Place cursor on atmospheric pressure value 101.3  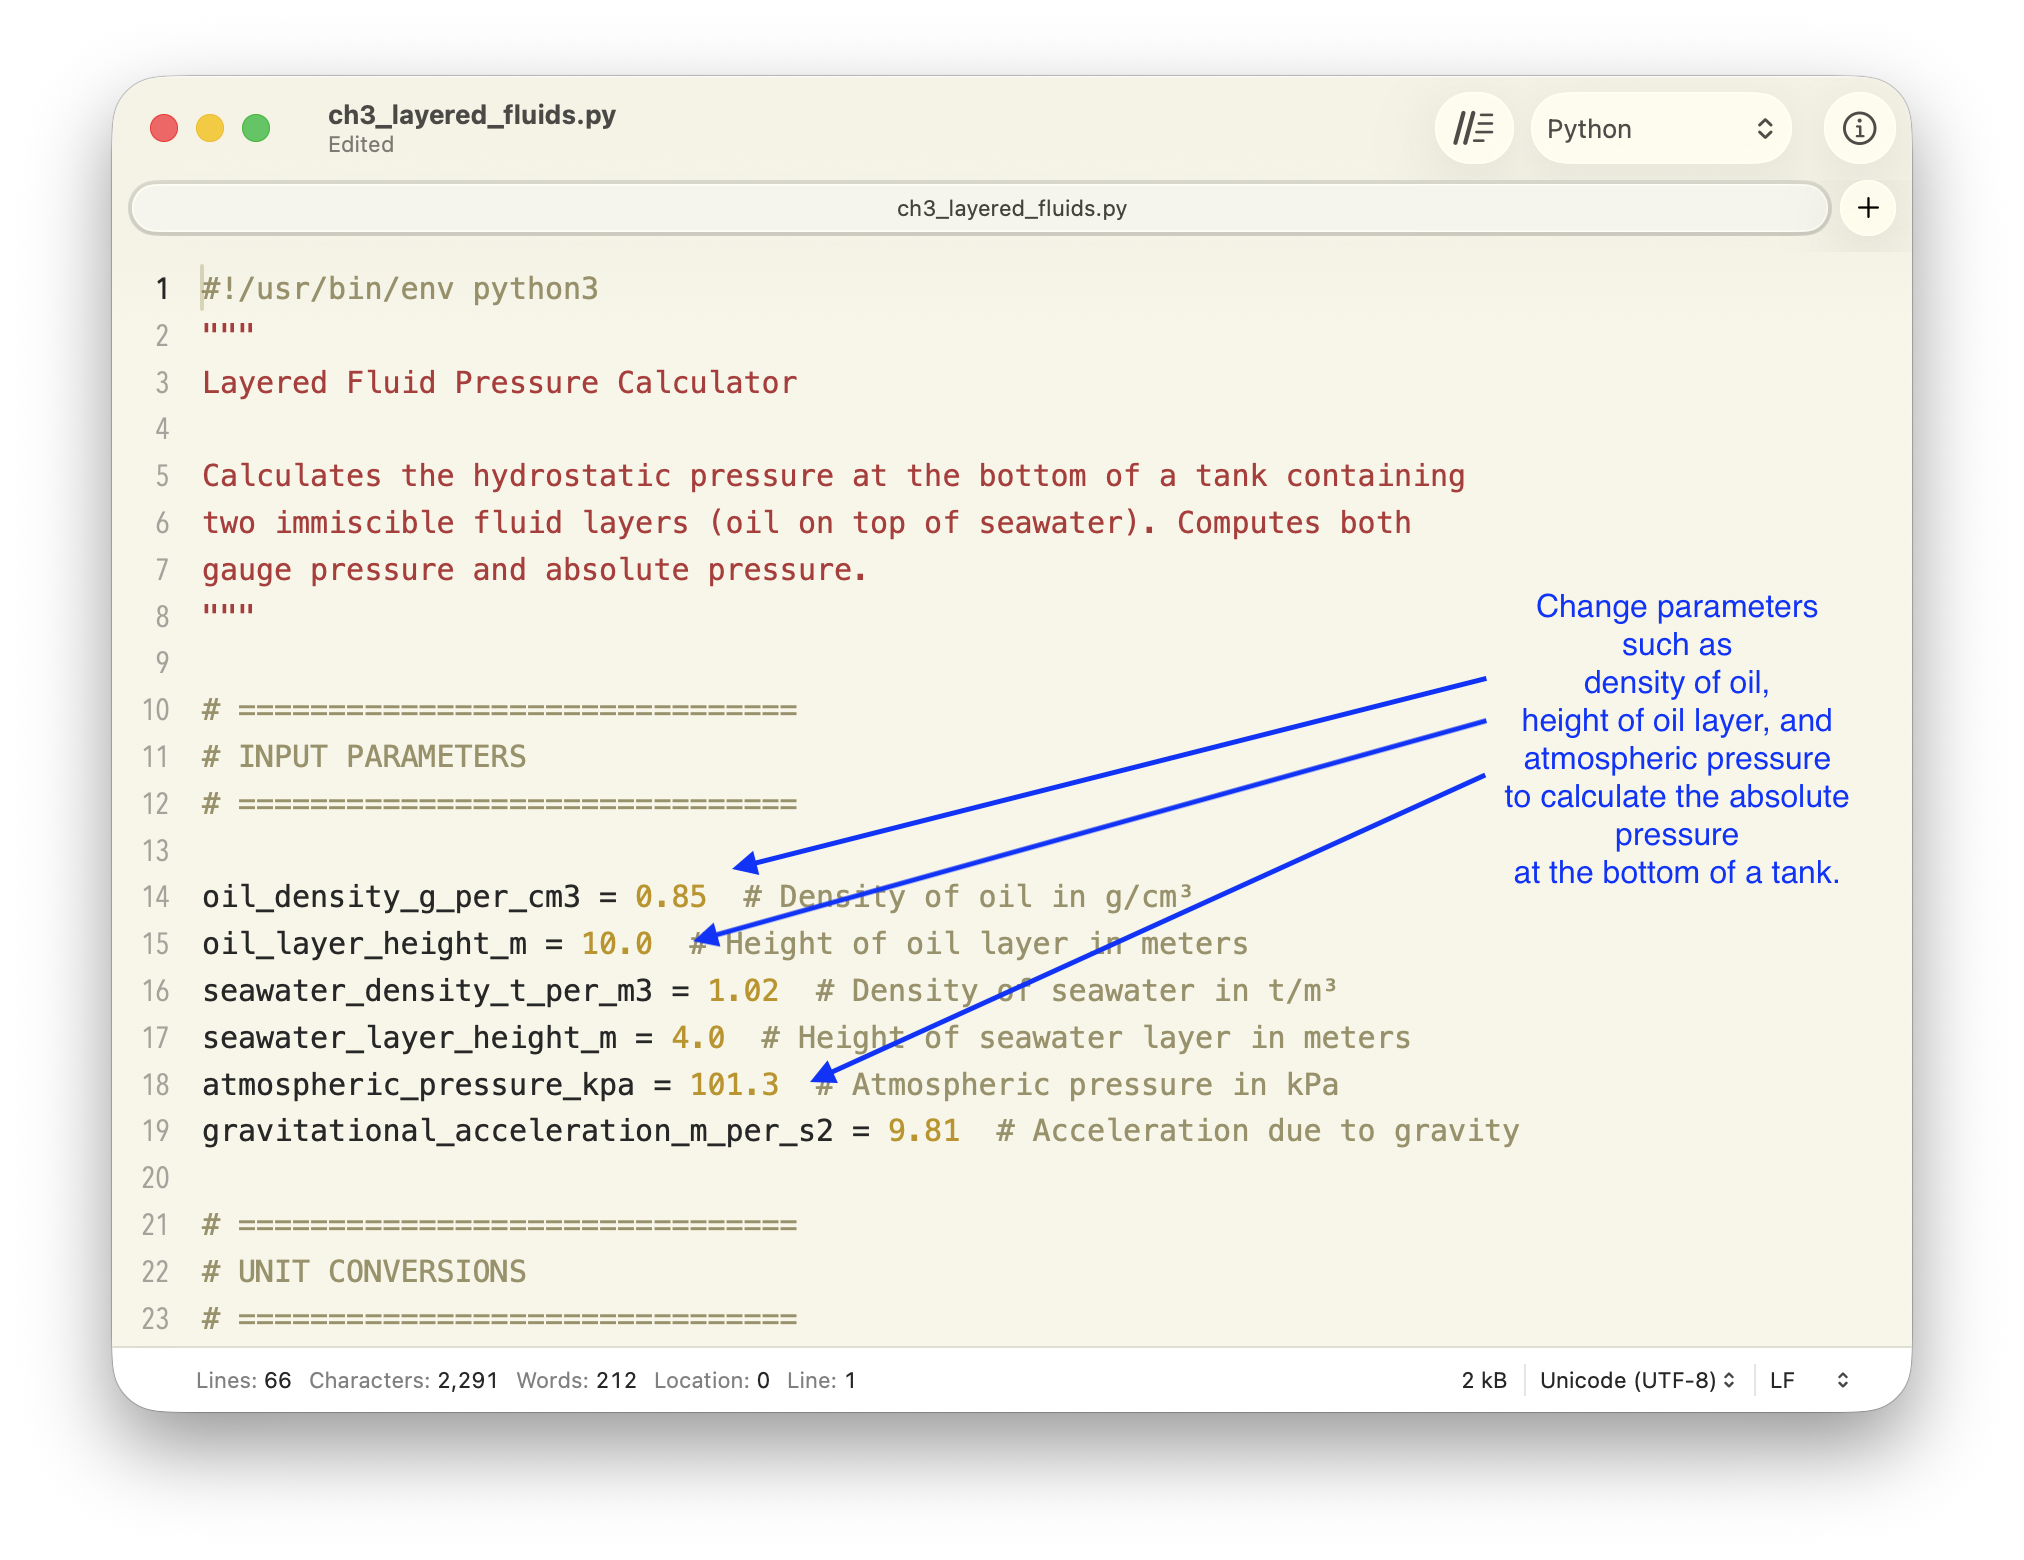[x=733, y=1085]
